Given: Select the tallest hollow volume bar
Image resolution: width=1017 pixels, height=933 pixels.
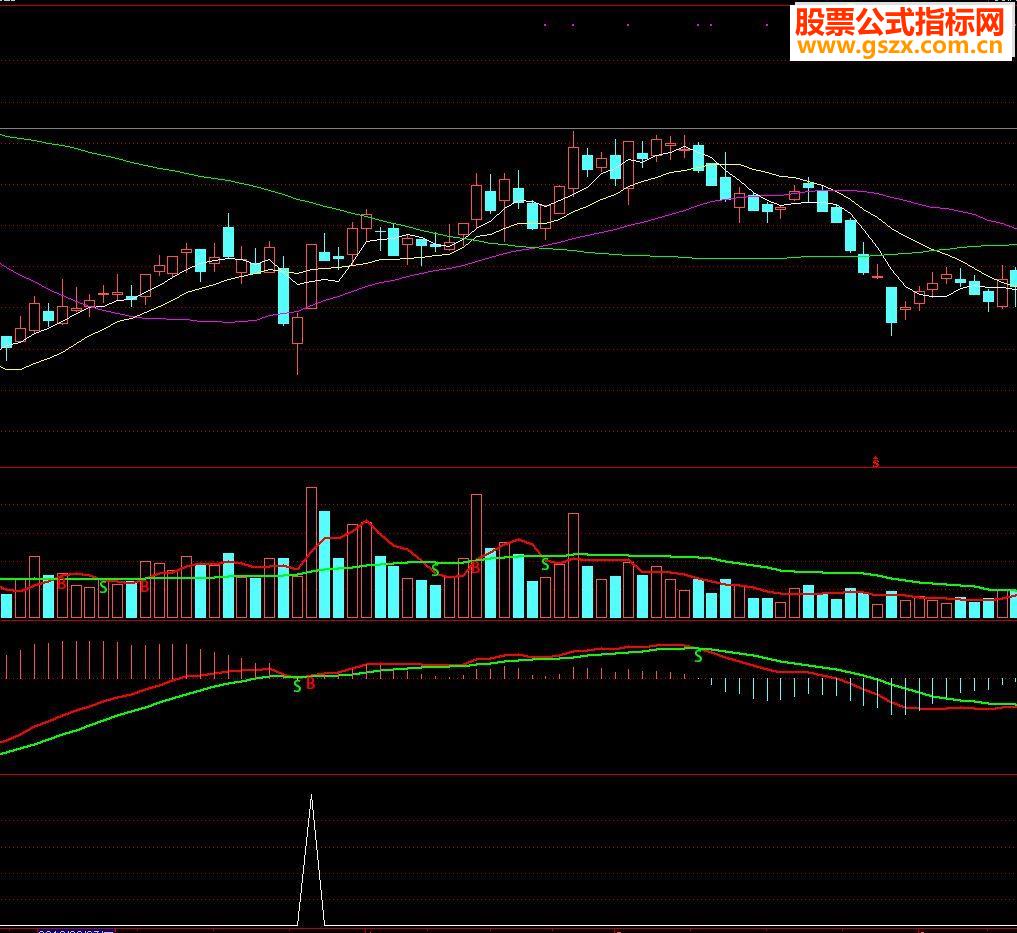Looking at the screenshot, I should pos(311,552).
